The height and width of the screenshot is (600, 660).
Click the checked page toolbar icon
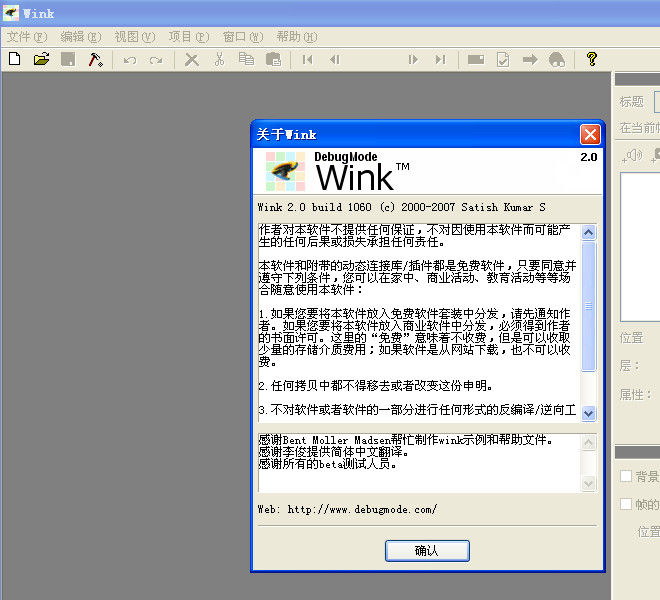[503, 59]
